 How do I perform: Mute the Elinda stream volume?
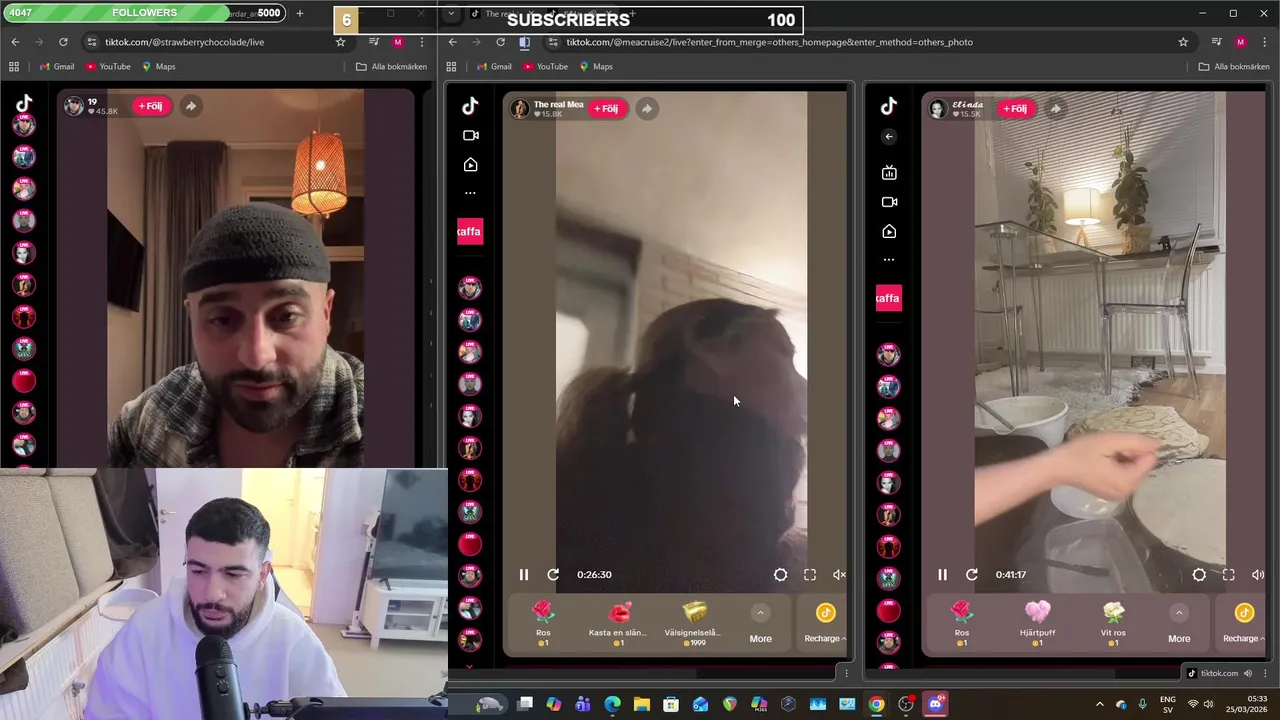[x=1258, y=575]
